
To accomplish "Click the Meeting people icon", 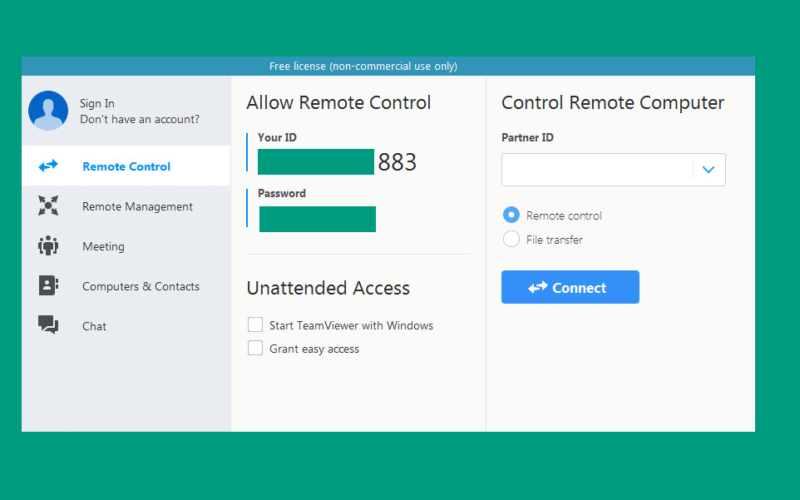I will (x=48, y=245).
